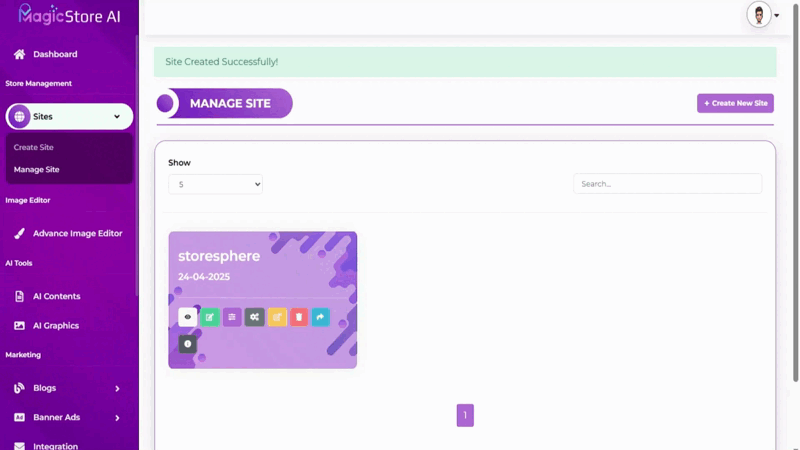This screenshot has height=450, width=800.
Task: Click the gray gears settings icon
Action: coord(255,317)
